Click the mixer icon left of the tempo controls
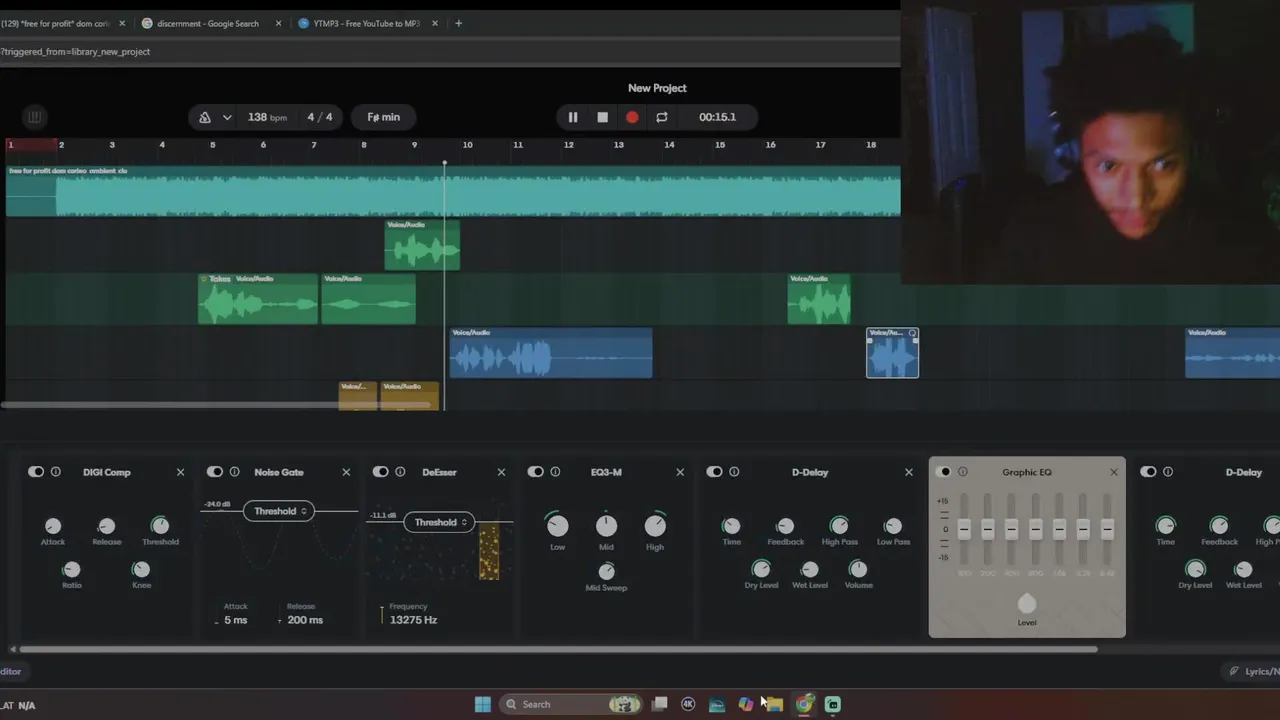This screenshot has height=720, width=1280. click(x=34, y=117)
